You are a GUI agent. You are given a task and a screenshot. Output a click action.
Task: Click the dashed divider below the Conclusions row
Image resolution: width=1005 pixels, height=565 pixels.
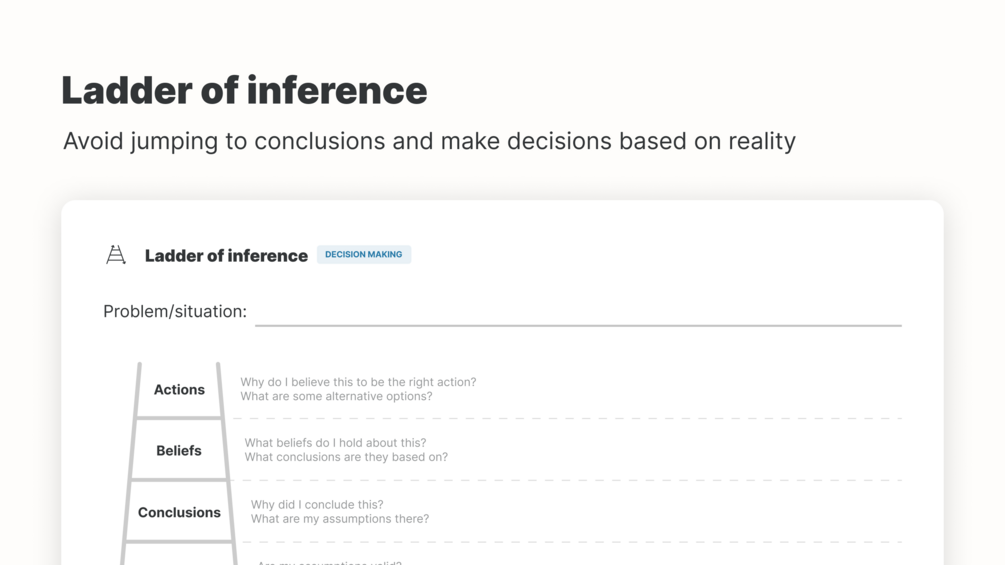[570, 542]
